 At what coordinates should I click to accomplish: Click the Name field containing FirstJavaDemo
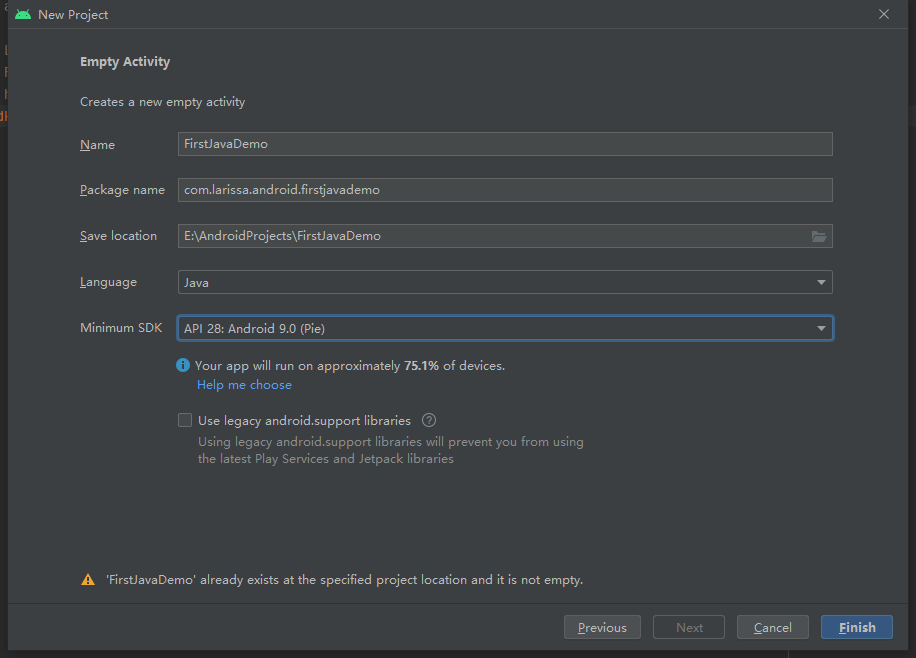[x=505, y=144]
